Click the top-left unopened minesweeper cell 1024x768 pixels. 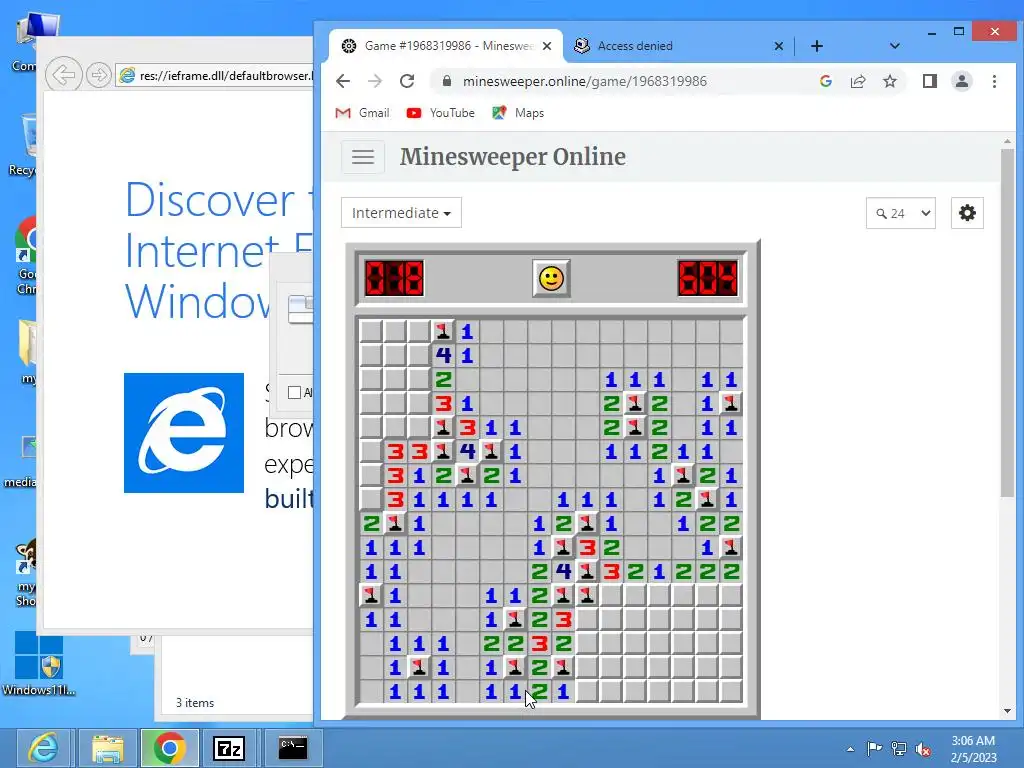pos(371,331)
